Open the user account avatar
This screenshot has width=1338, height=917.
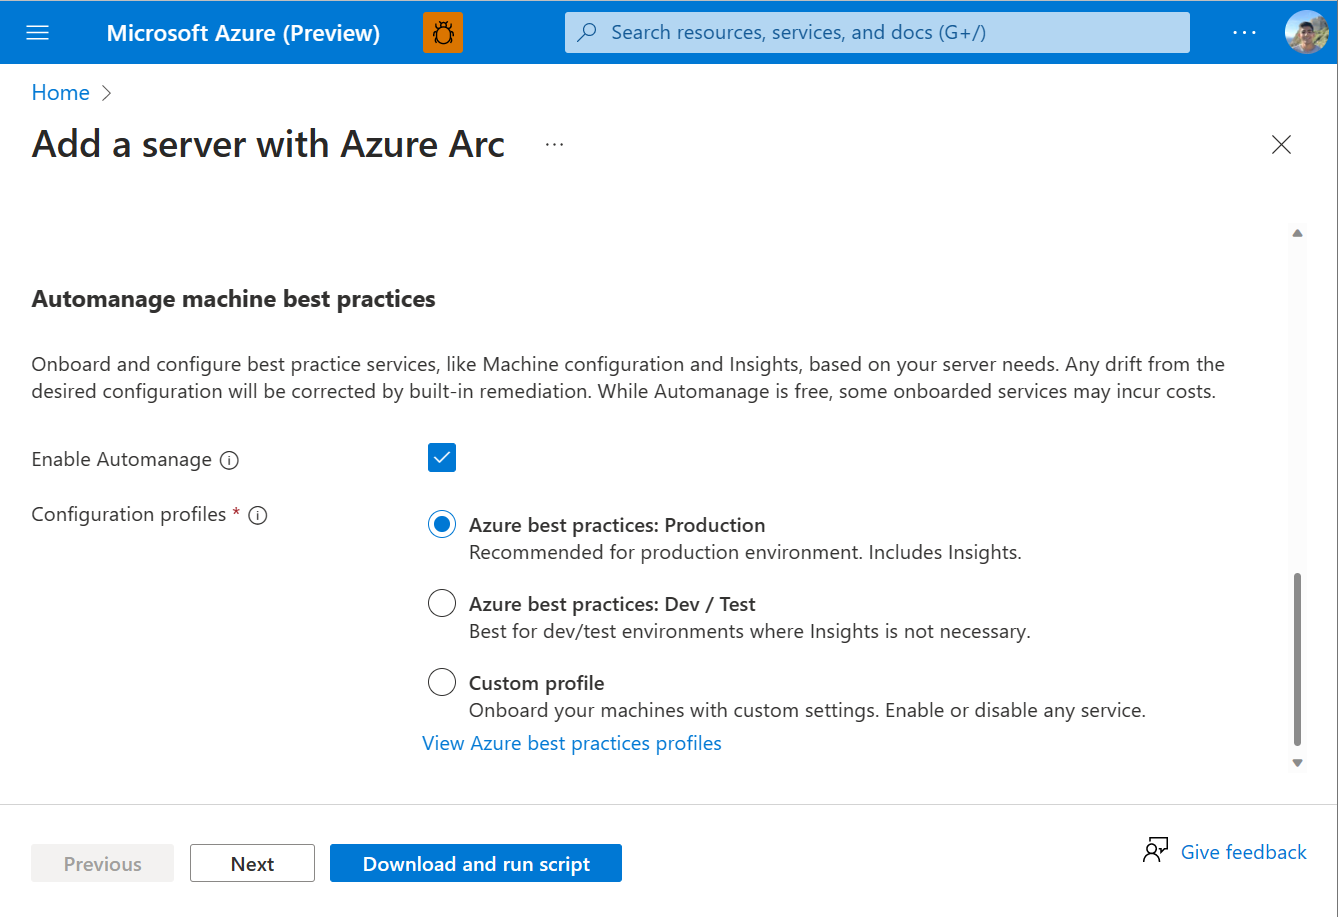pyautogui.click(x=1306, y=33)
